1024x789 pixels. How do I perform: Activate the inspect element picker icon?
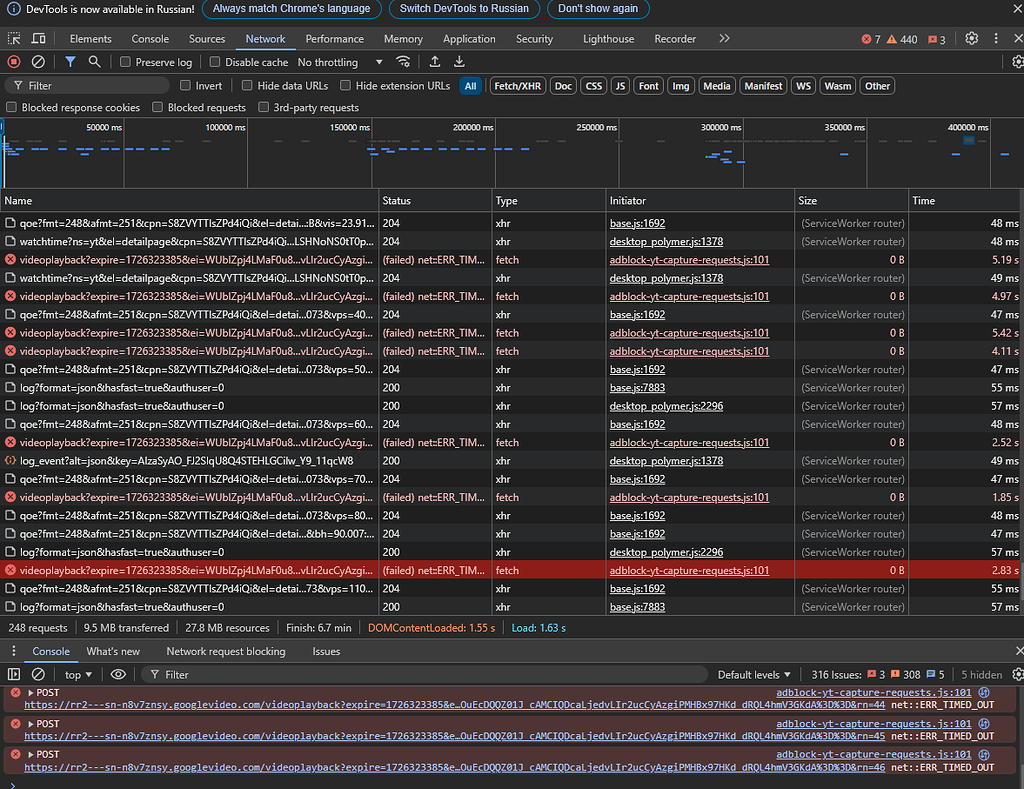14,39
